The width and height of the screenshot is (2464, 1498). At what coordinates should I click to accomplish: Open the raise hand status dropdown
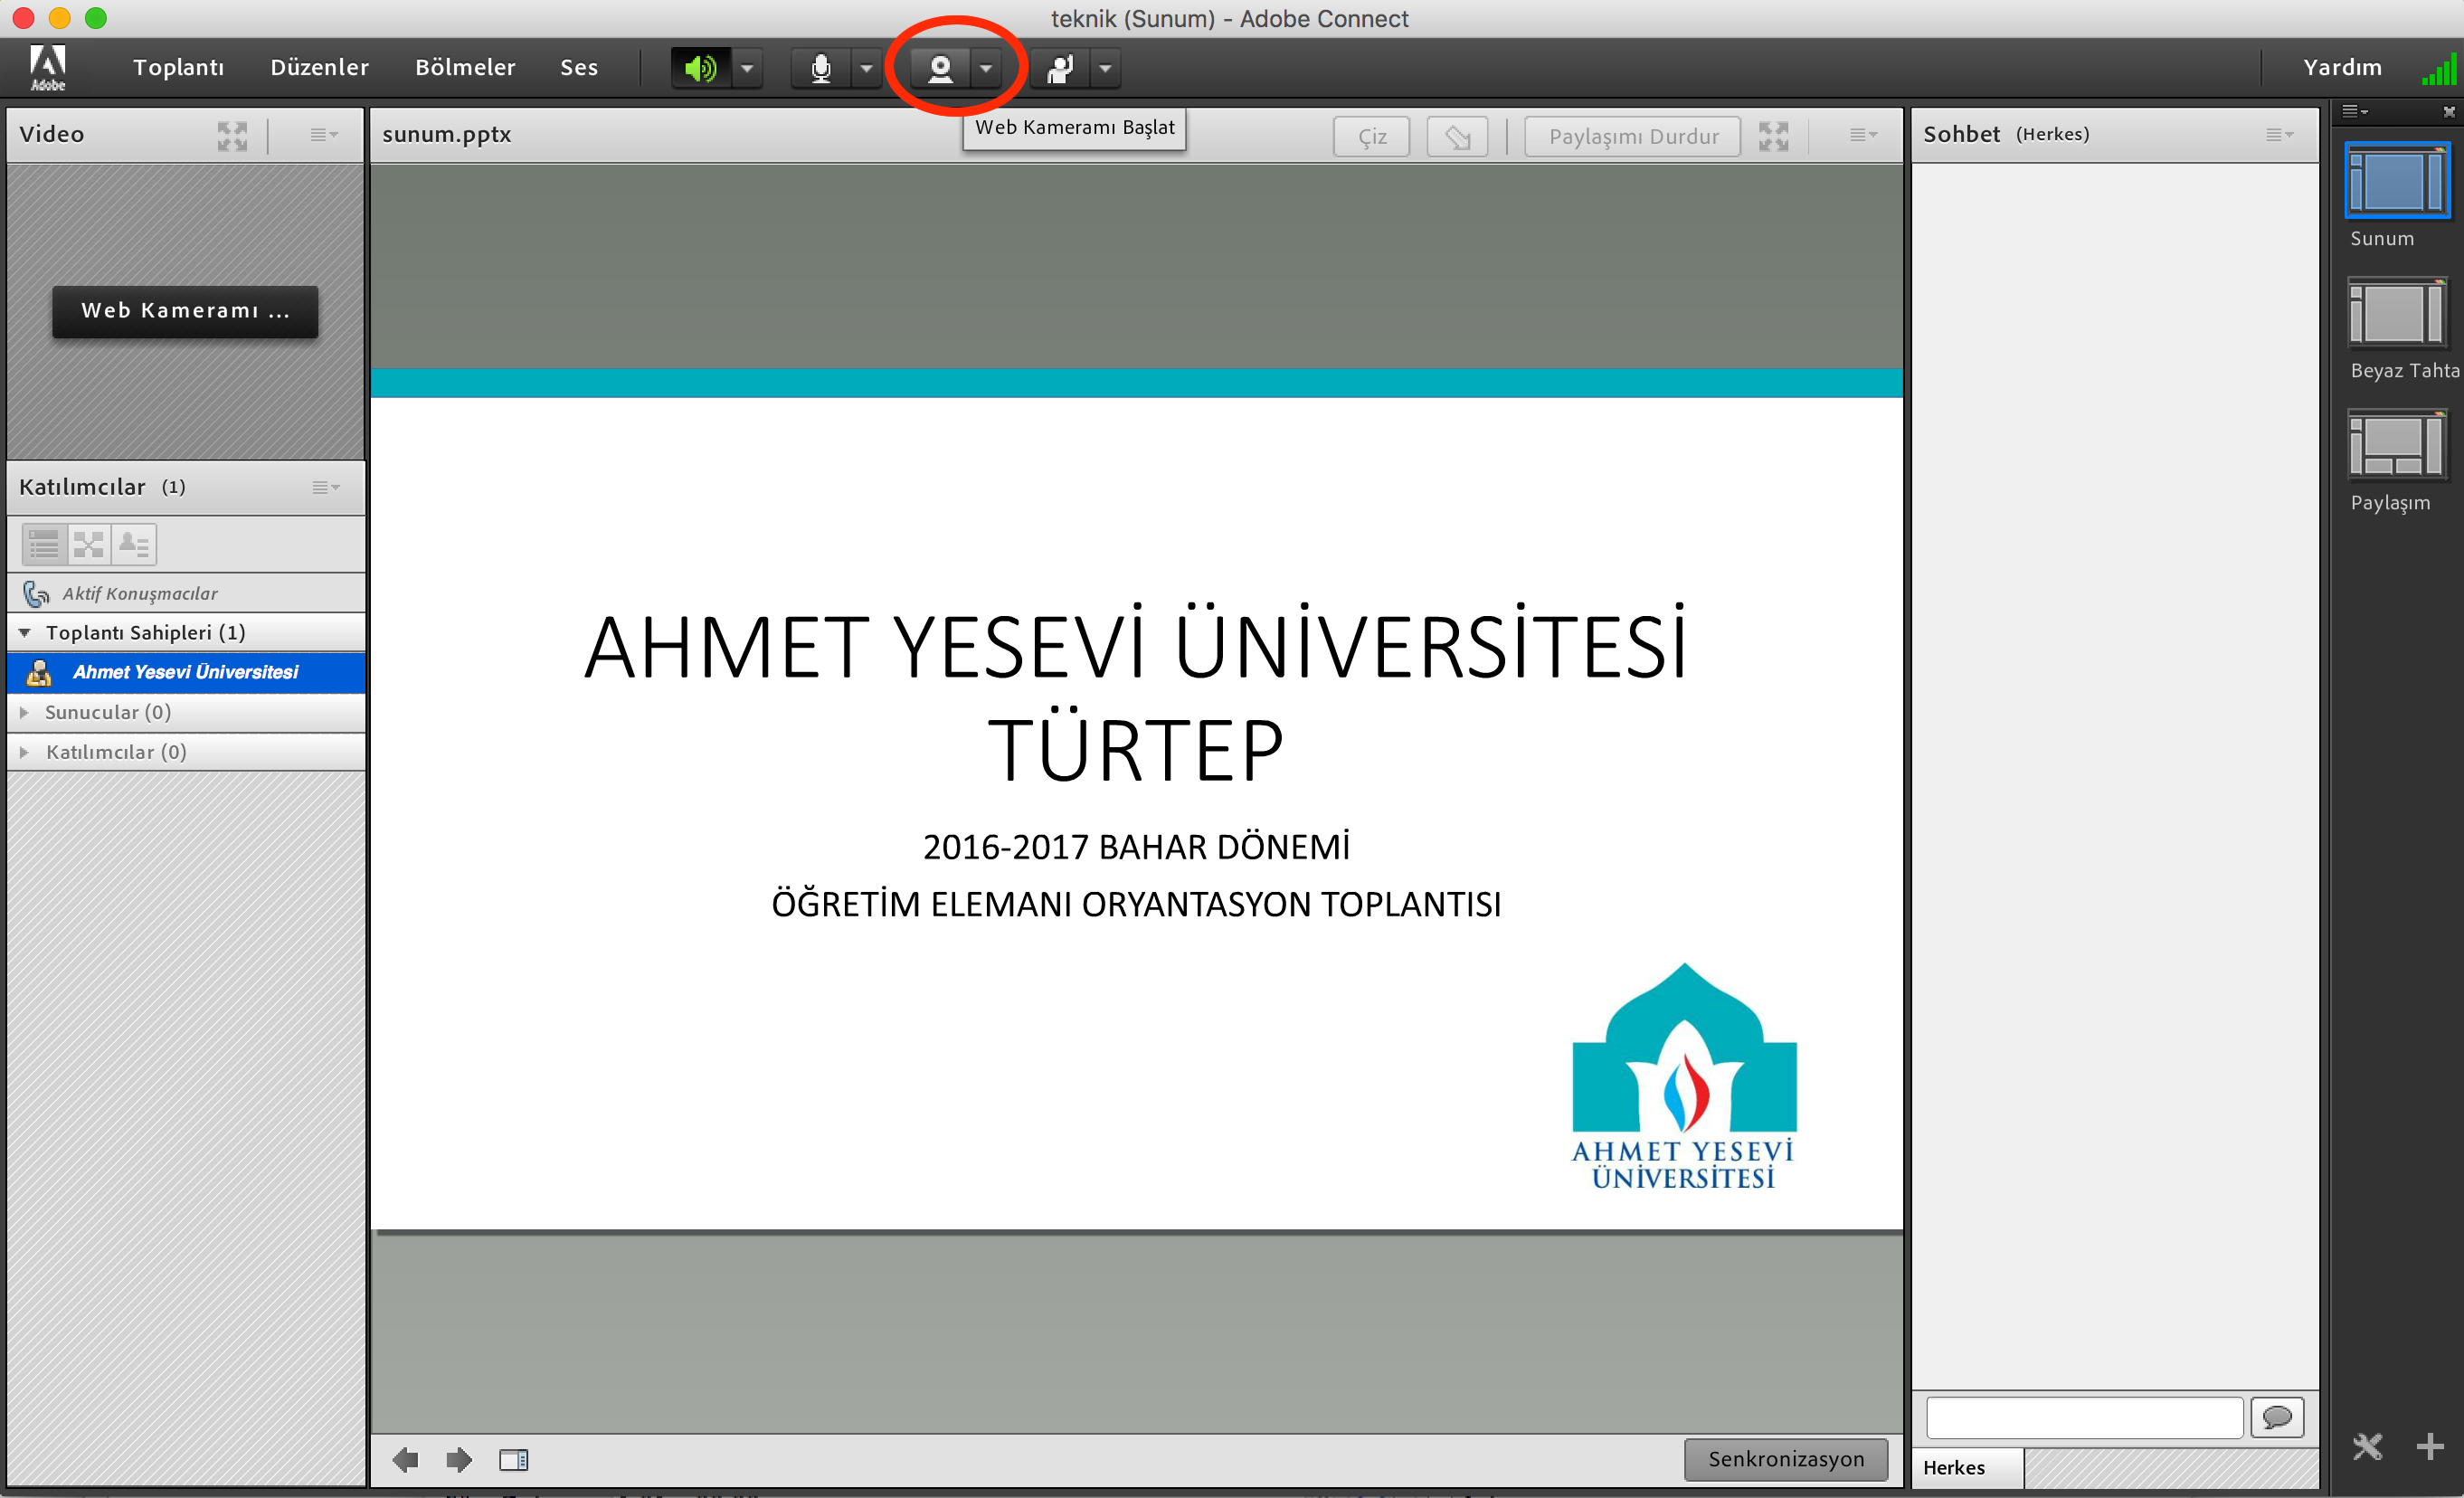[1105, 68]
